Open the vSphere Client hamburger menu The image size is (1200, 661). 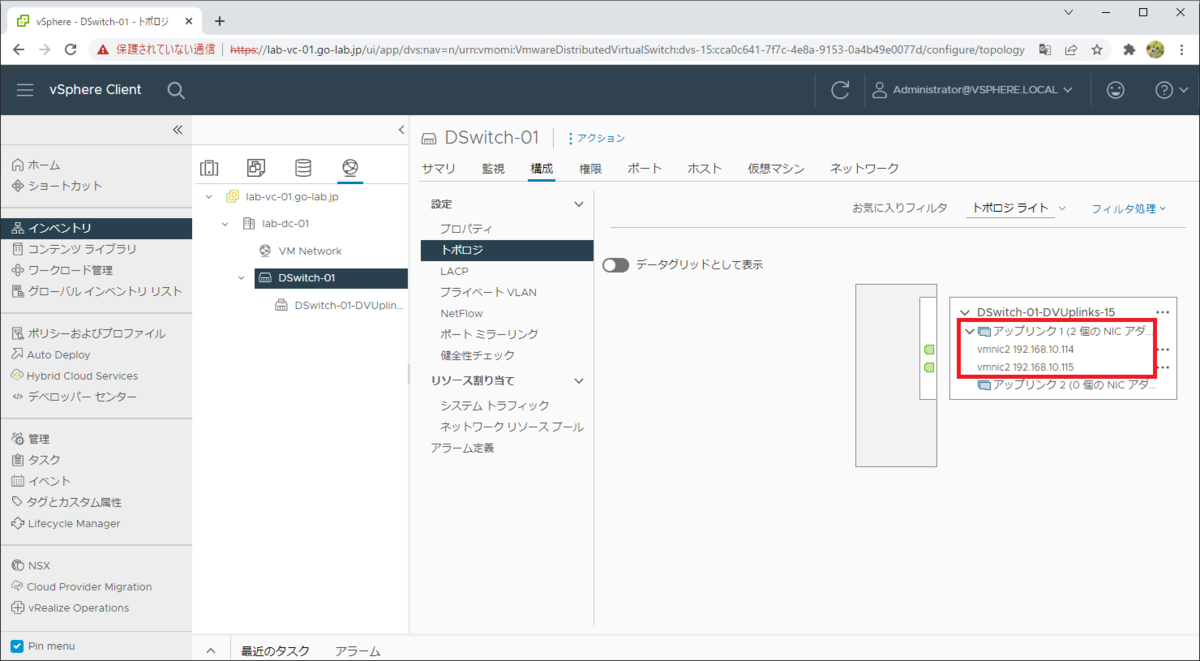pos(26,90)
